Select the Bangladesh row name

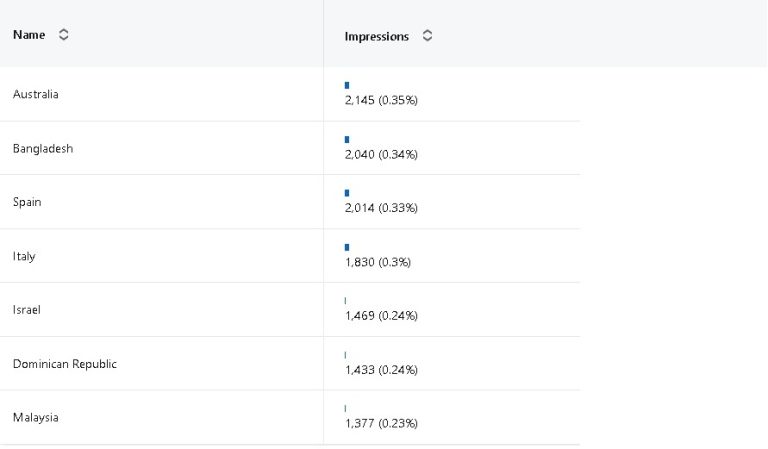tap(43, 148)
